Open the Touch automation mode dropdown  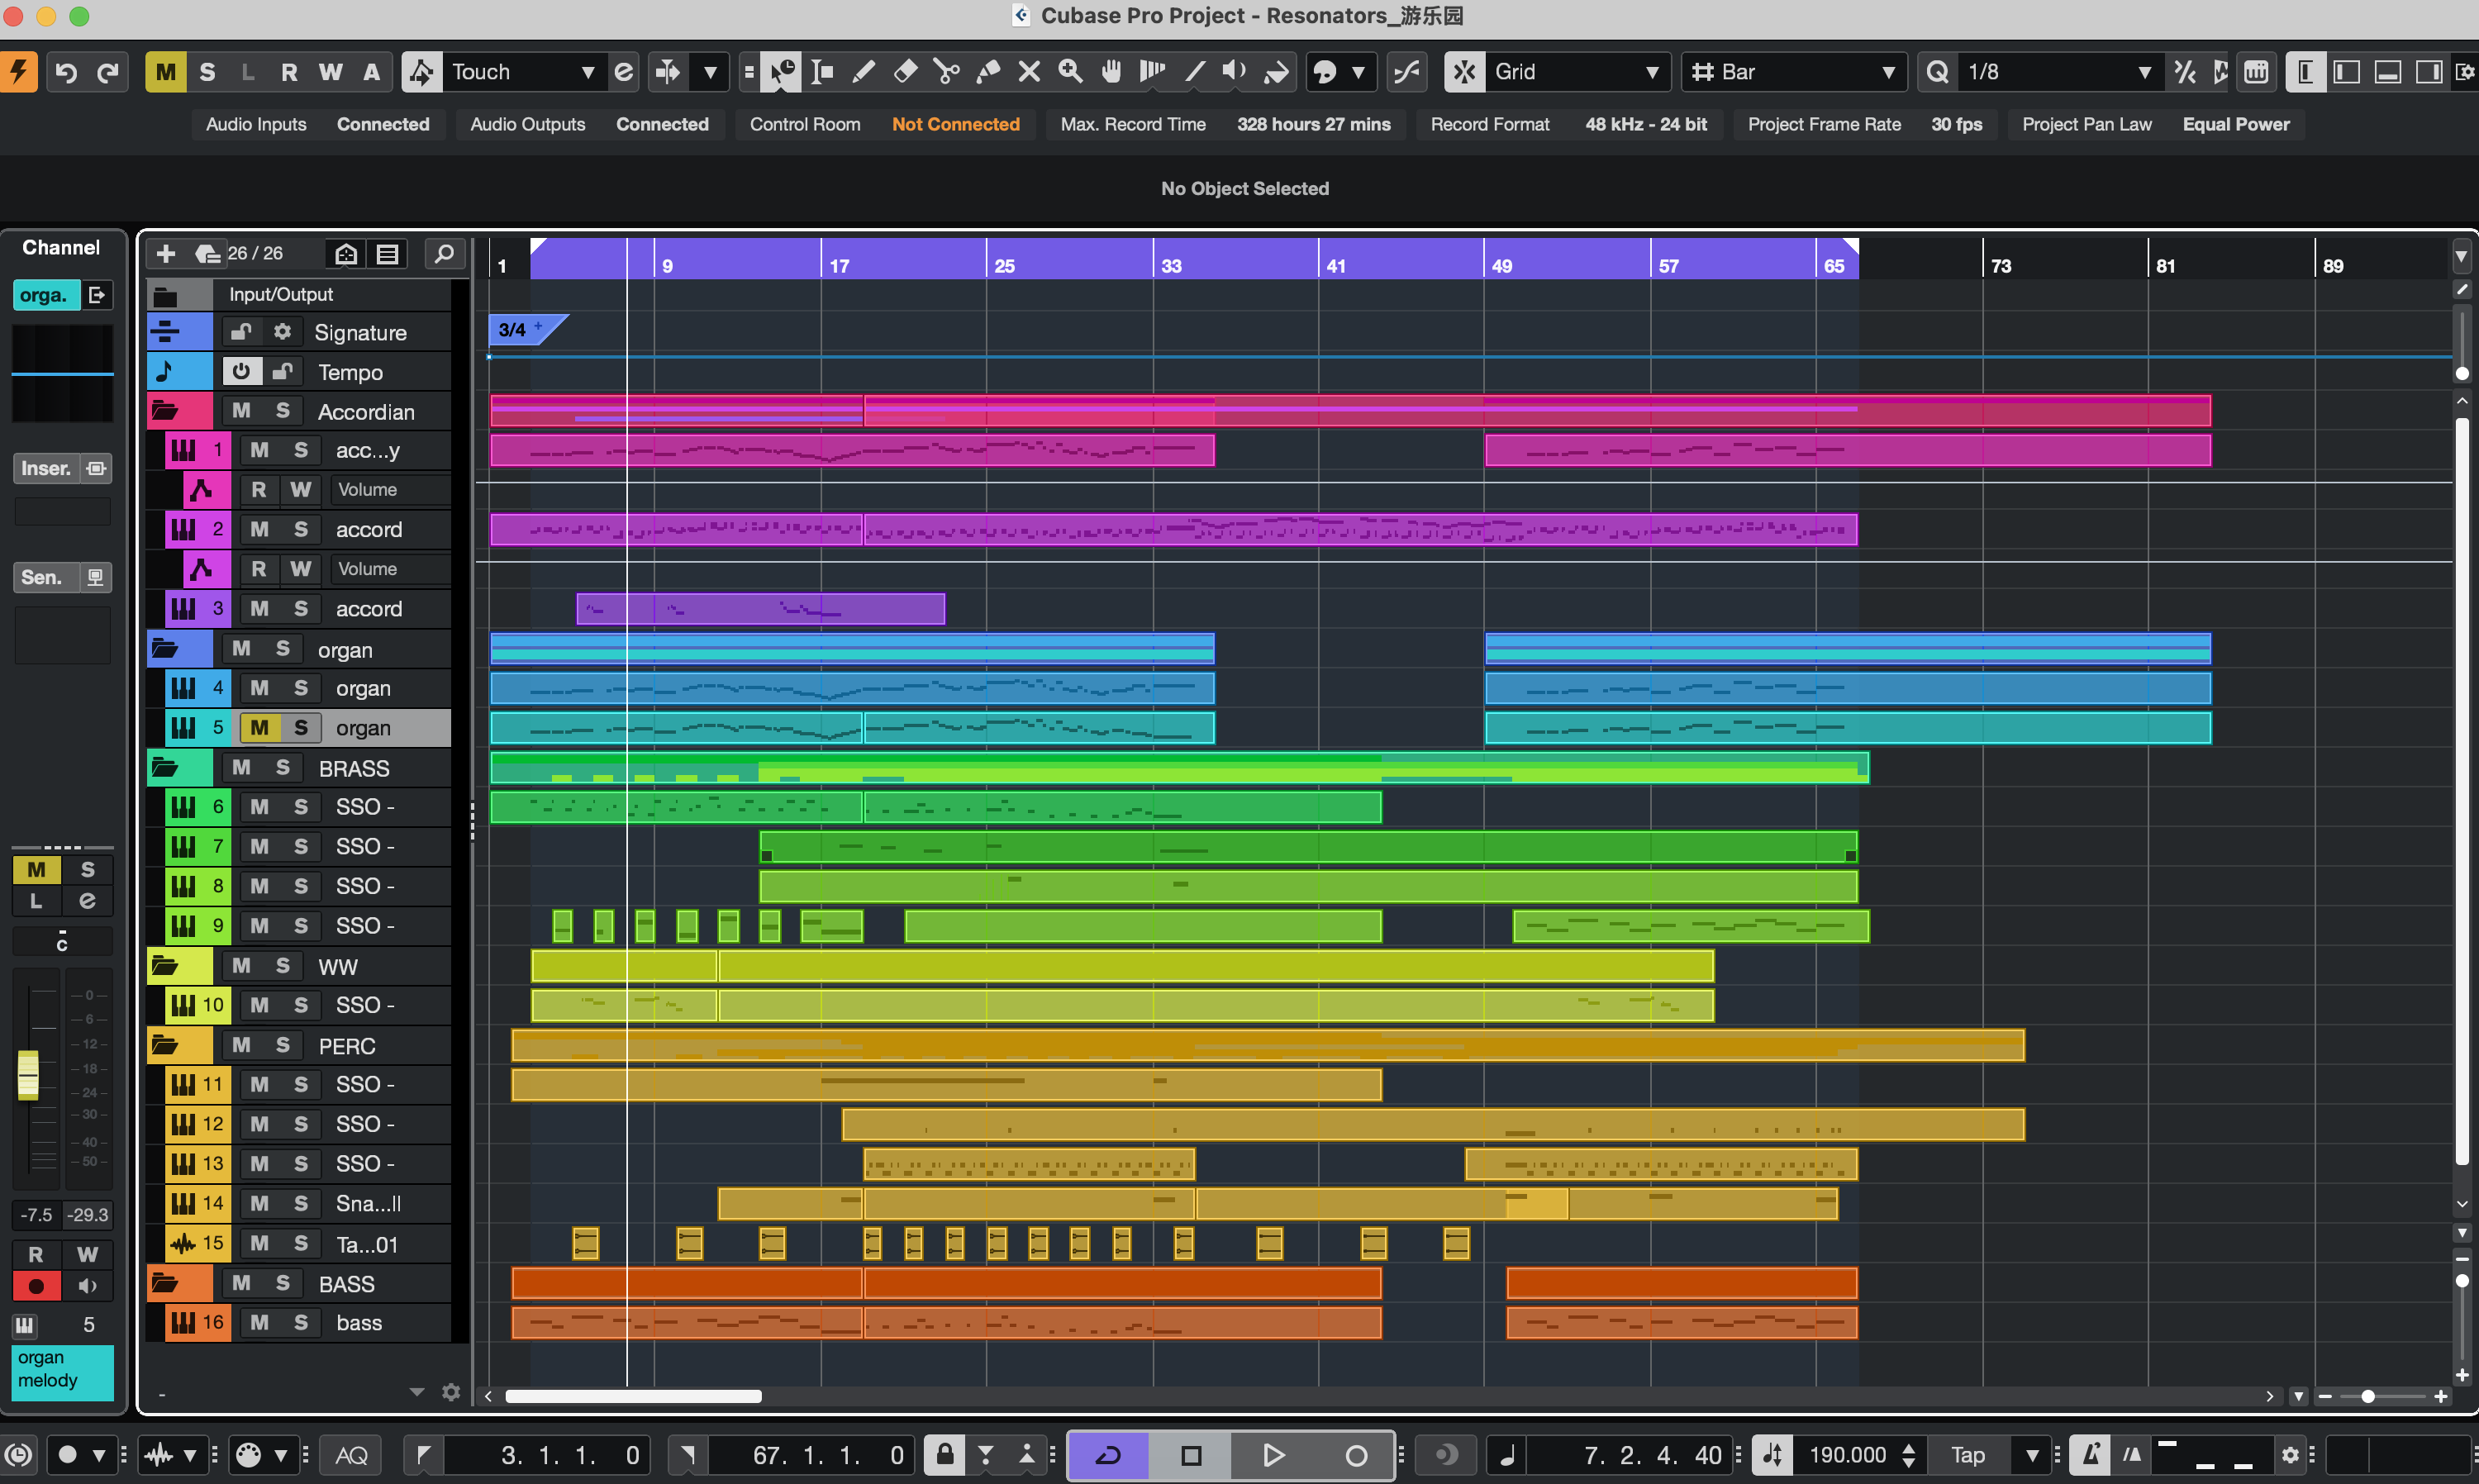point(524,72)
